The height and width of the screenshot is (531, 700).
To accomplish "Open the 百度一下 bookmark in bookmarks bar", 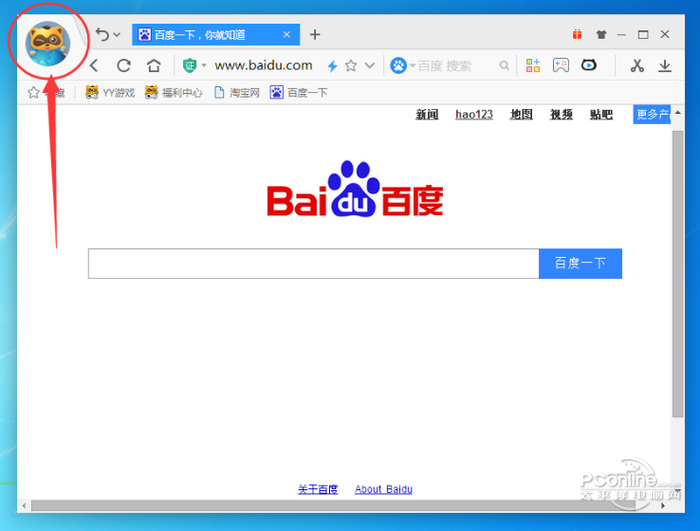I will click(x=299, y=92).
